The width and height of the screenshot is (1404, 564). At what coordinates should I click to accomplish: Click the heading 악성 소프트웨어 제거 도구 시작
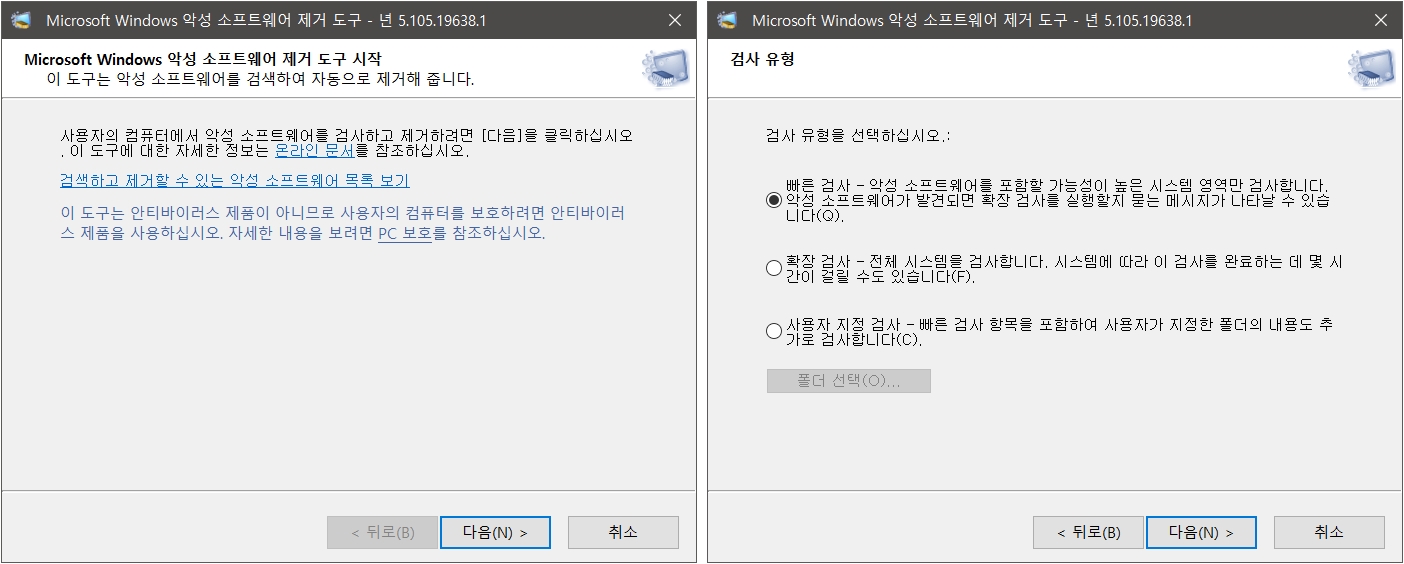tap(203, 60)
